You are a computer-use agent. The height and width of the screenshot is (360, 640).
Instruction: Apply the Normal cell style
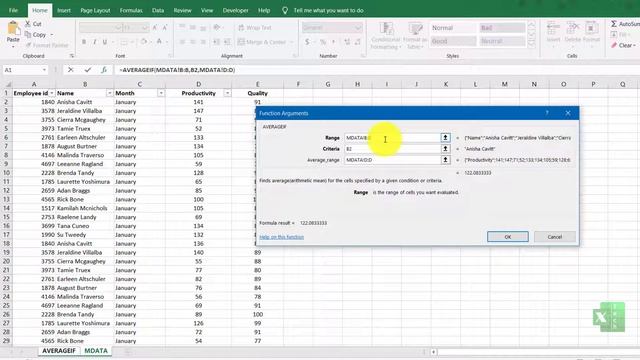pos(453,28)
